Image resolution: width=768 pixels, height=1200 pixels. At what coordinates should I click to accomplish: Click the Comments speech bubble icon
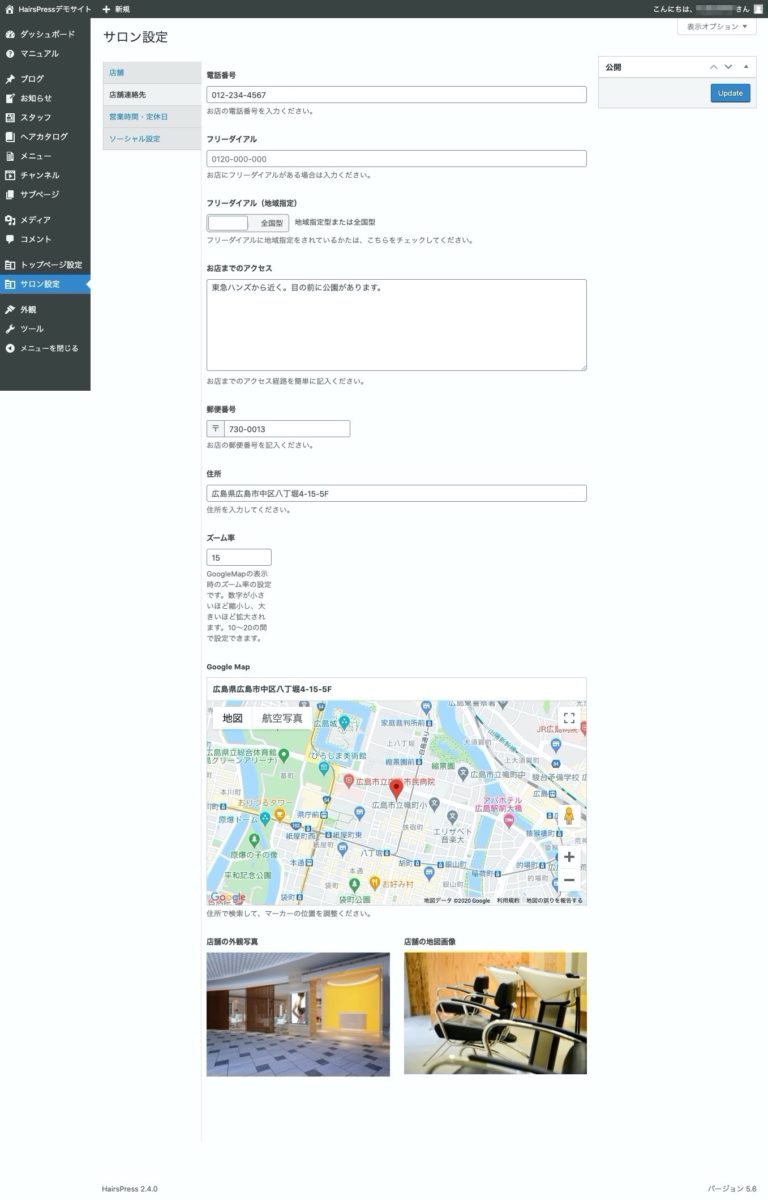[x=10, y=239]
